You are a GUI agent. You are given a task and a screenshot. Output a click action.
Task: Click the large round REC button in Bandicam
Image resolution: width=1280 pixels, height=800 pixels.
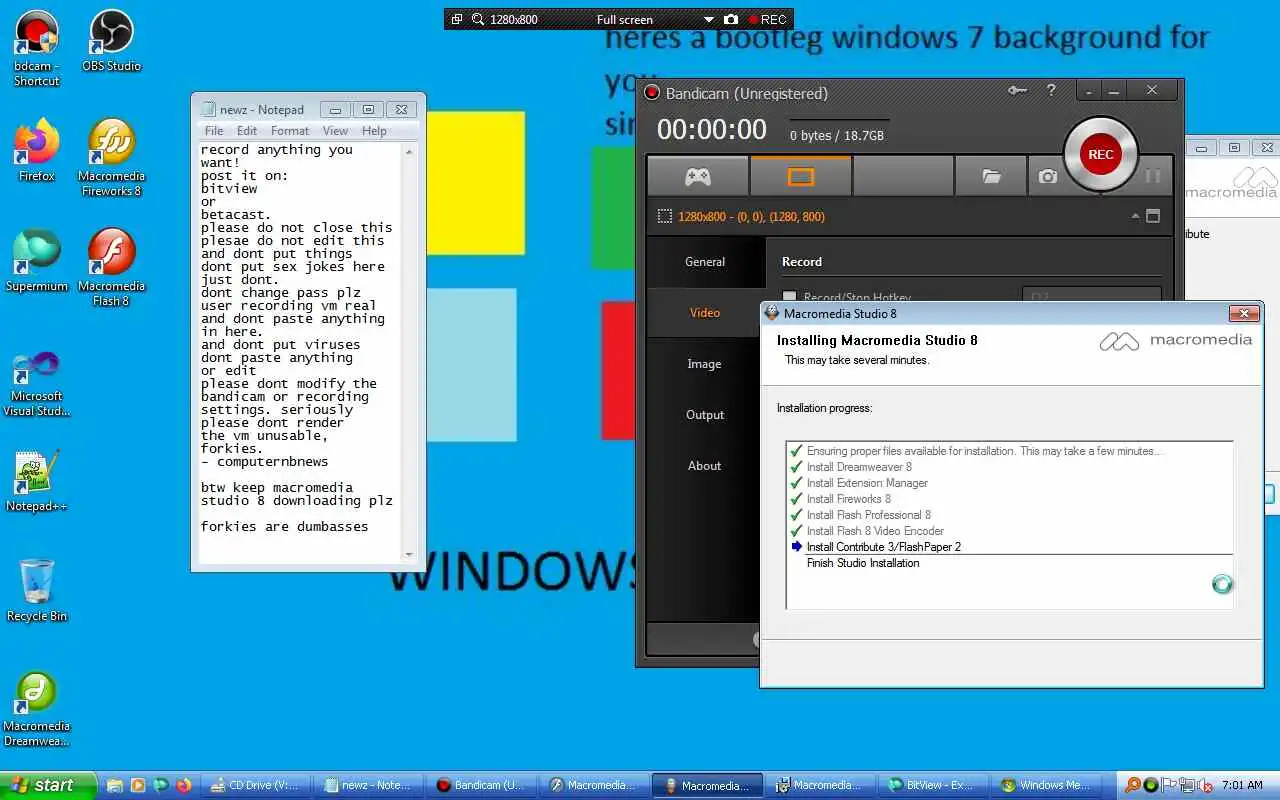click(x=1101, y=154)
